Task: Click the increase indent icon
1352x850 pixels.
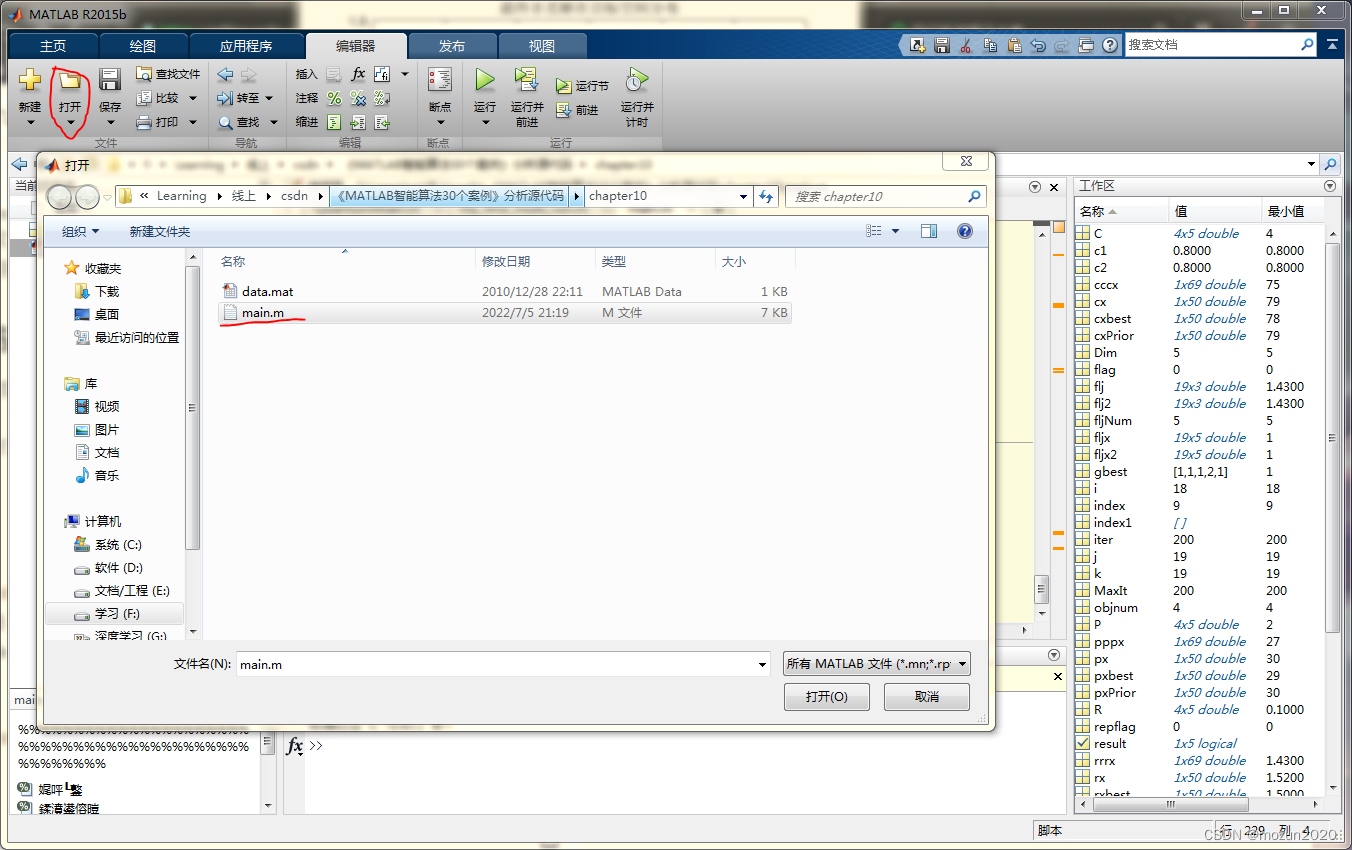Action: [x=358, y=122]
